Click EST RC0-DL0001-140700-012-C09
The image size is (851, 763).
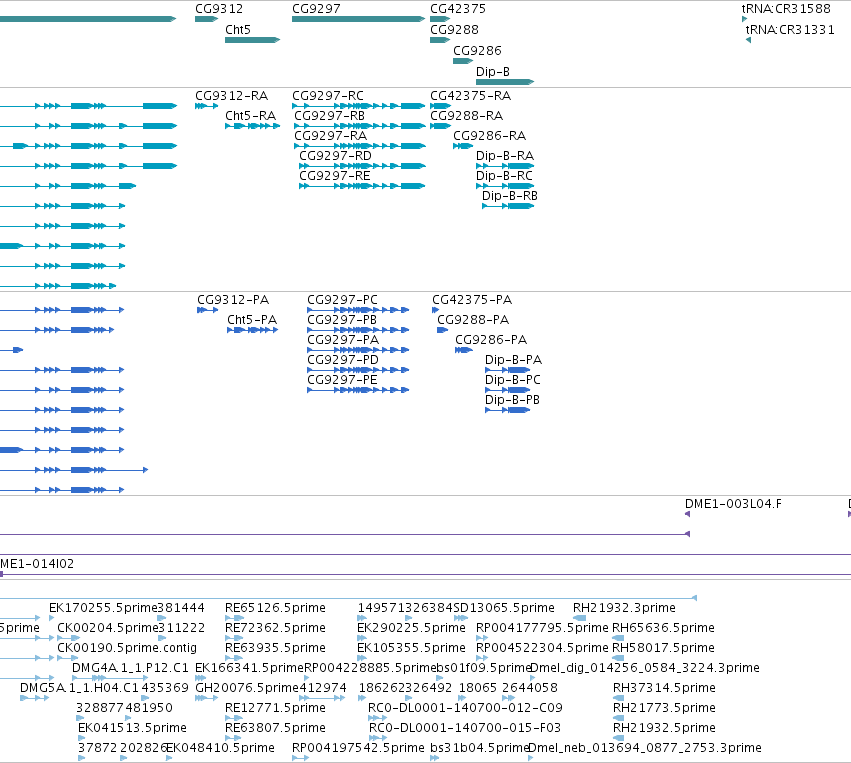click(x=465, y=708)
